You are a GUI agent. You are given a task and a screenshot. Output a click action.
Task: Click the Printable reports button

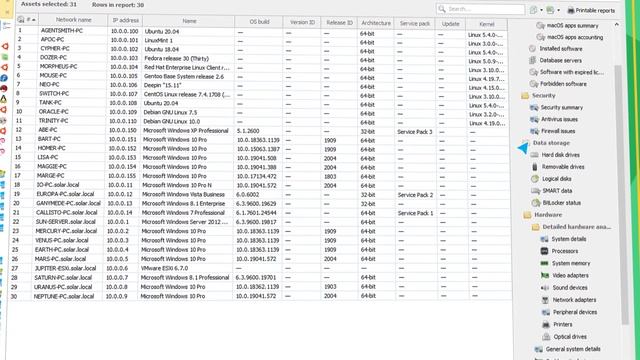coord(591,10)
